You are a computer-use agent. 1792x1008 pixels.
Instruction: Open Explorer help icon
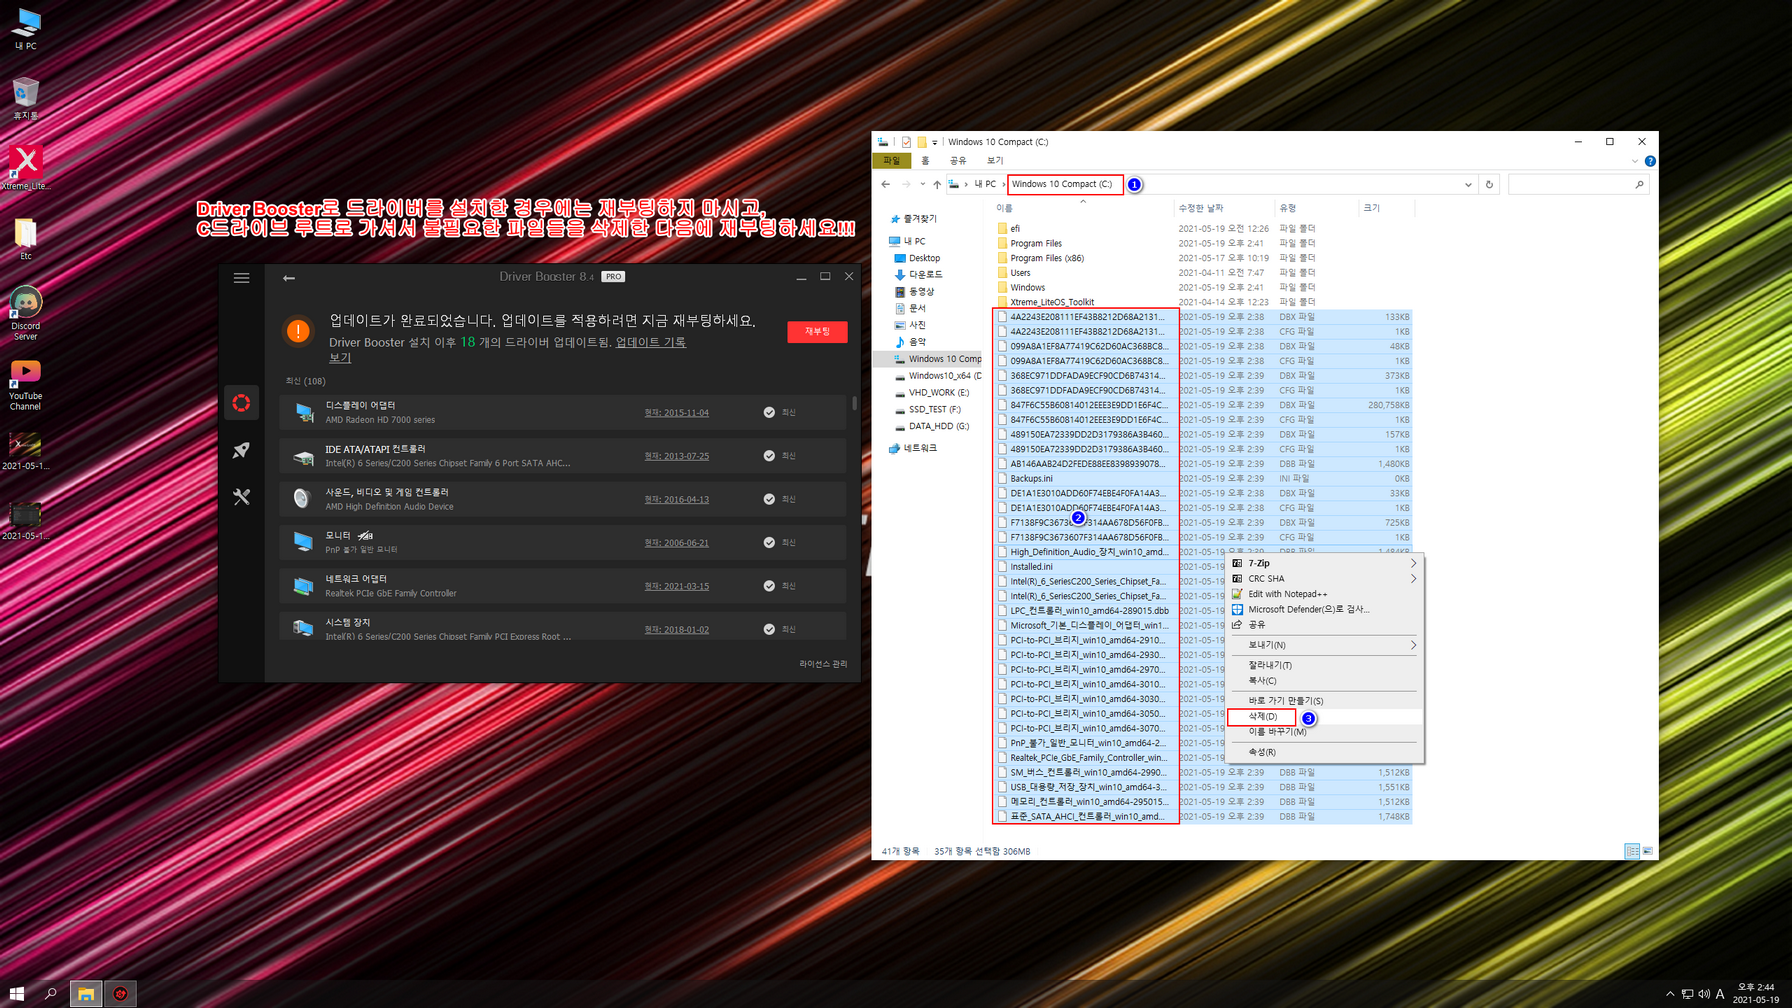click(1650, 161)
